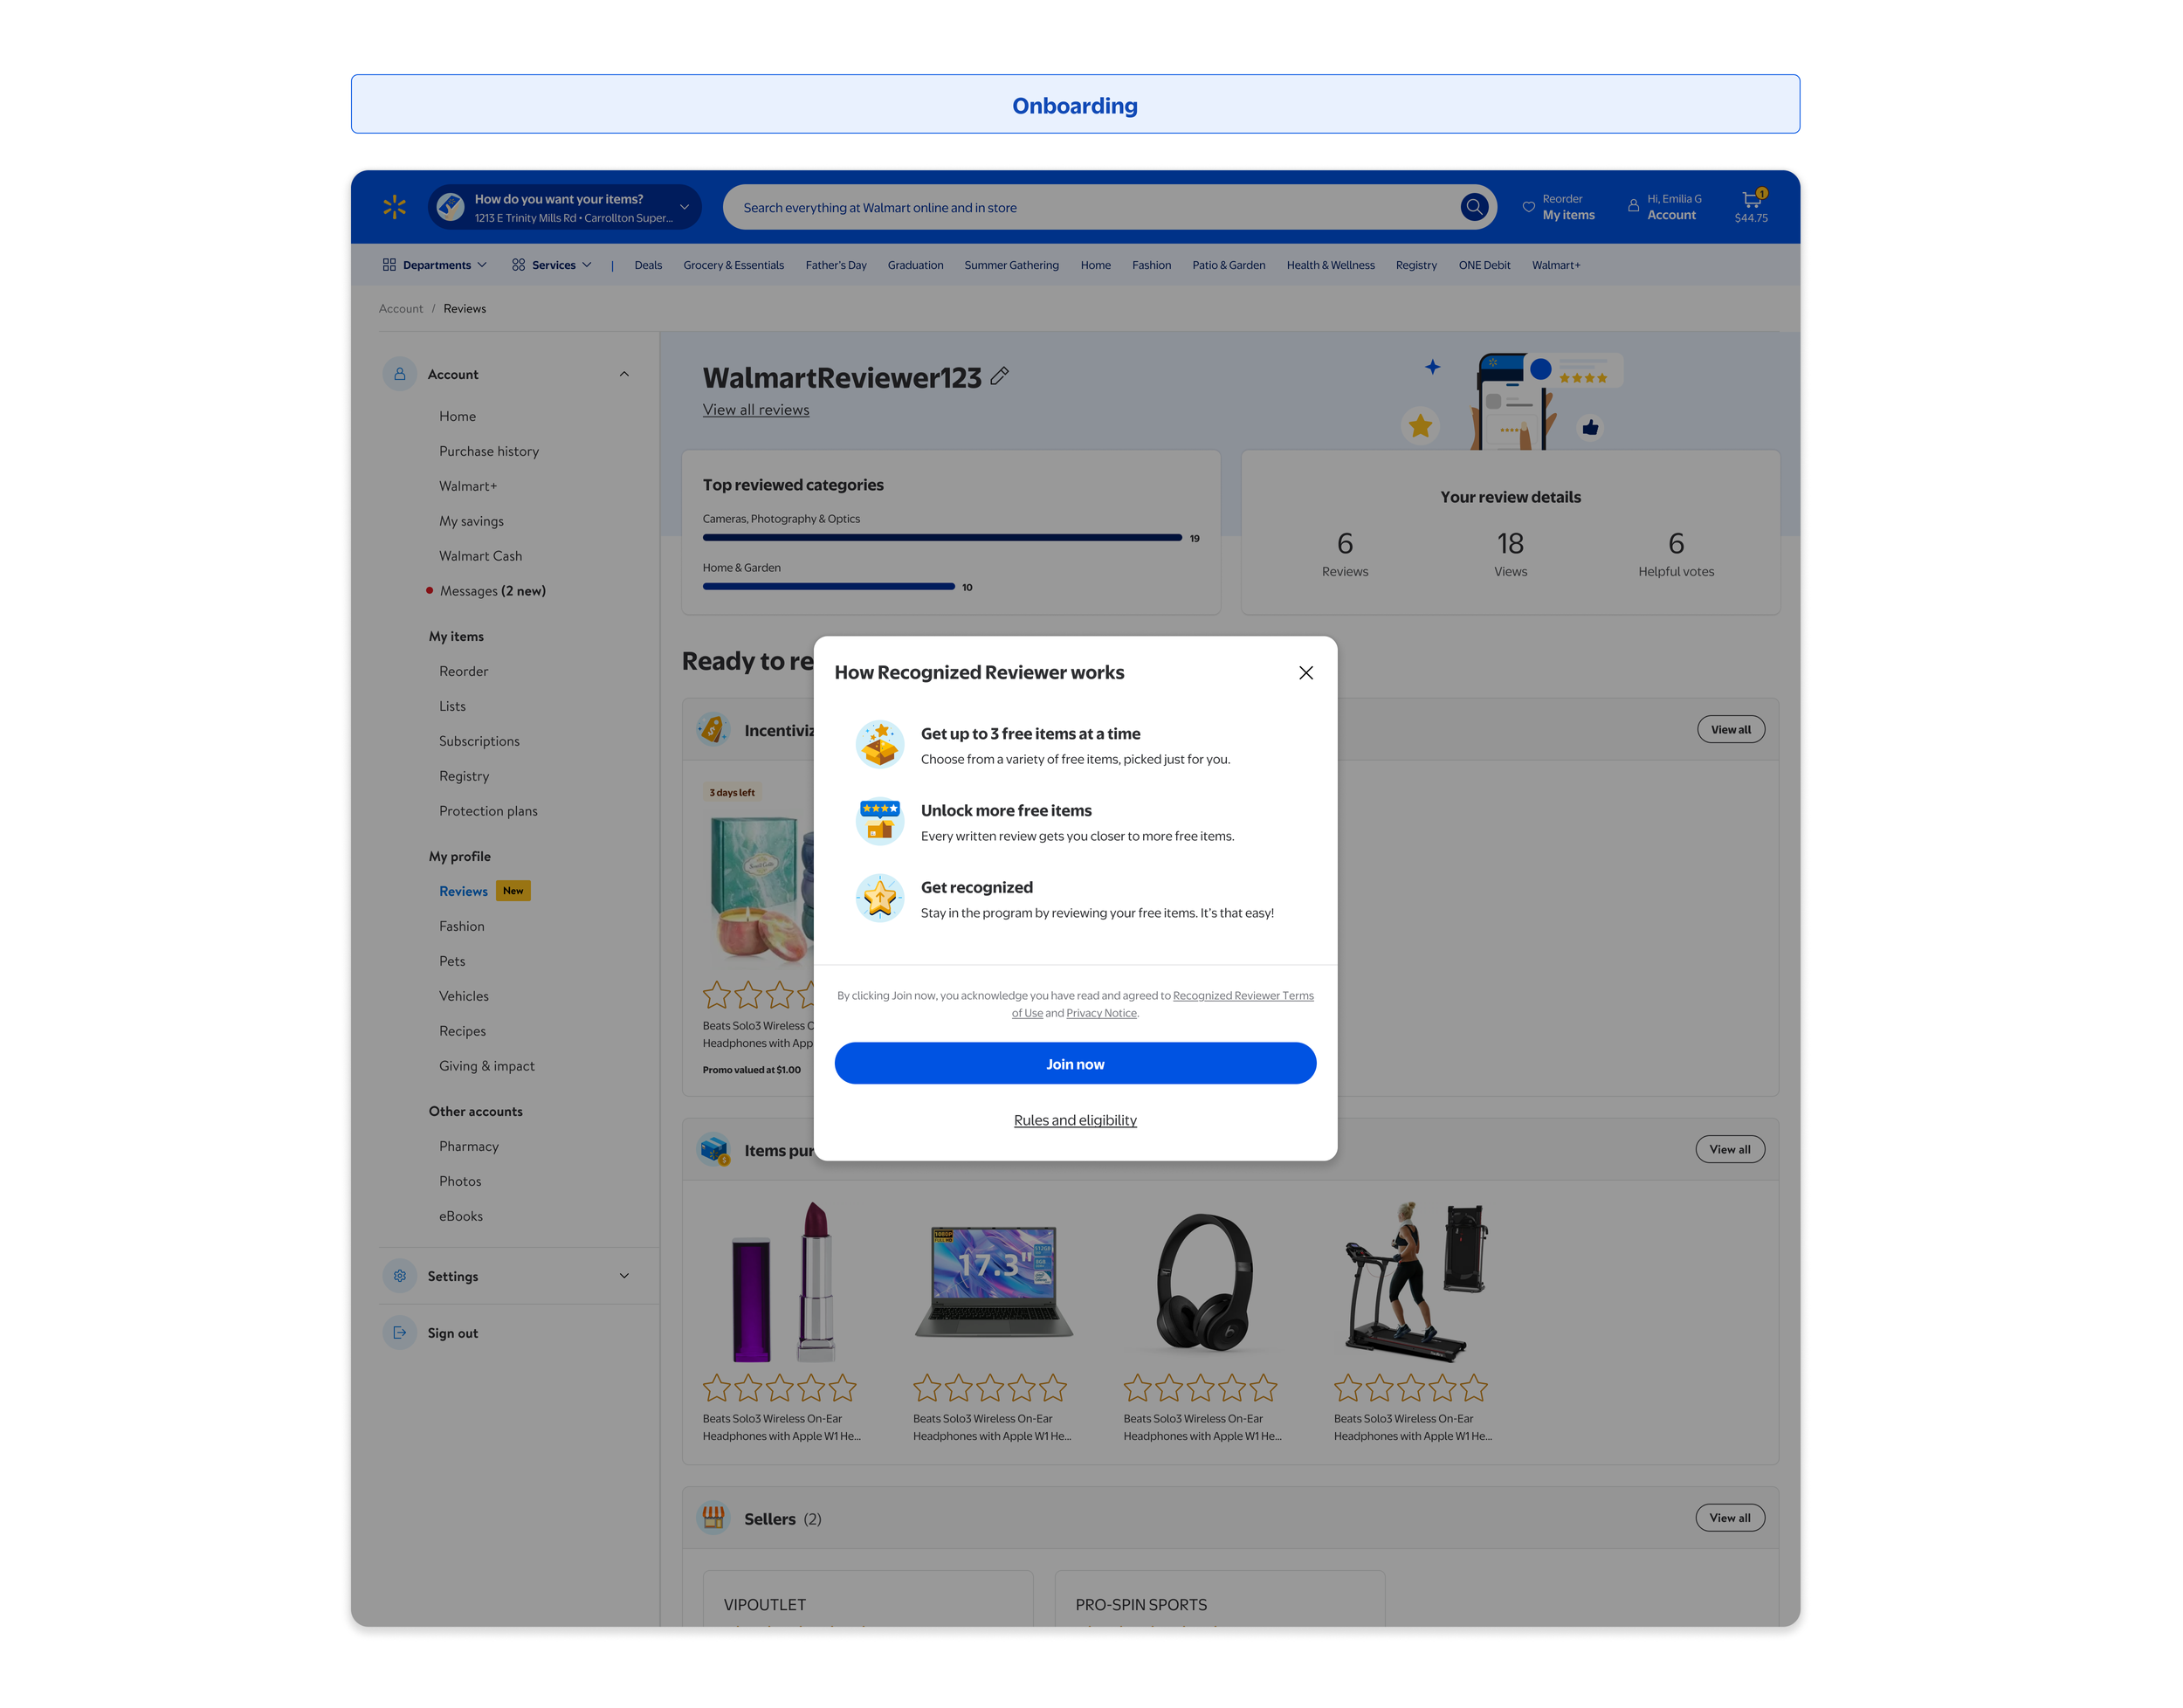Open Walmart Cash in sidebar
The height and width of the screenshot is (1708, 2183).
tap(480, 556)
